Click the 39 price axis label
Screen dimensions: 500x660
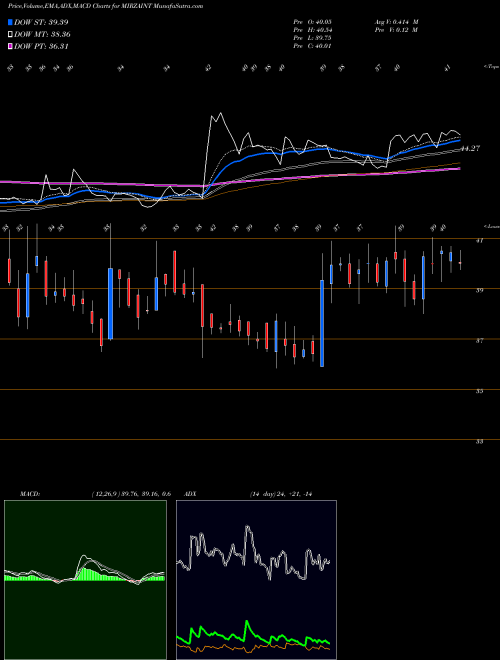tap(479, 290)
